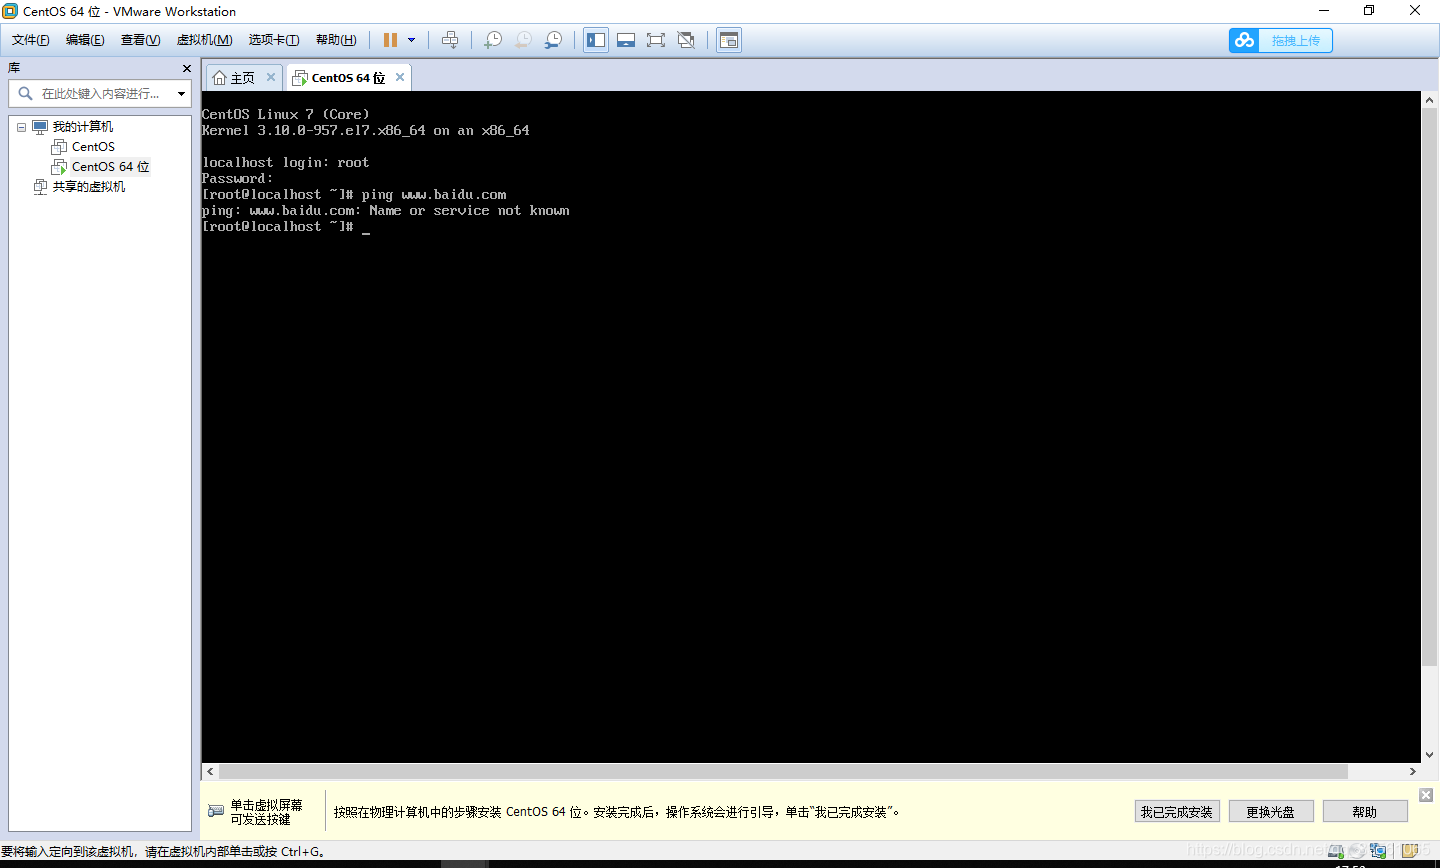1440x868 pixels.
Task: Click the scroll up arrow of console
Action: [1429, 100]
